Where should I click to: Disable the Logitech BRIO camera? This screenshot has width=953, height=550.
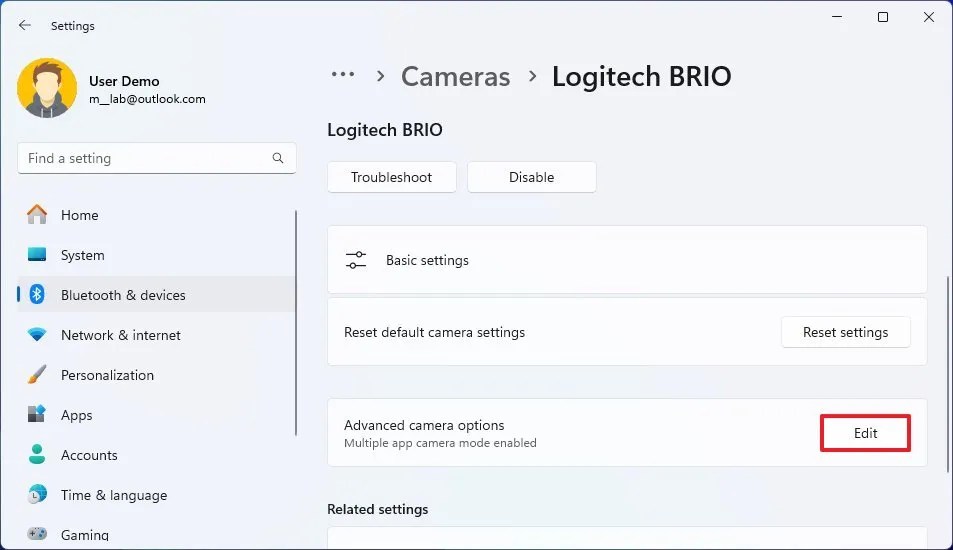(x=531, y=177)
